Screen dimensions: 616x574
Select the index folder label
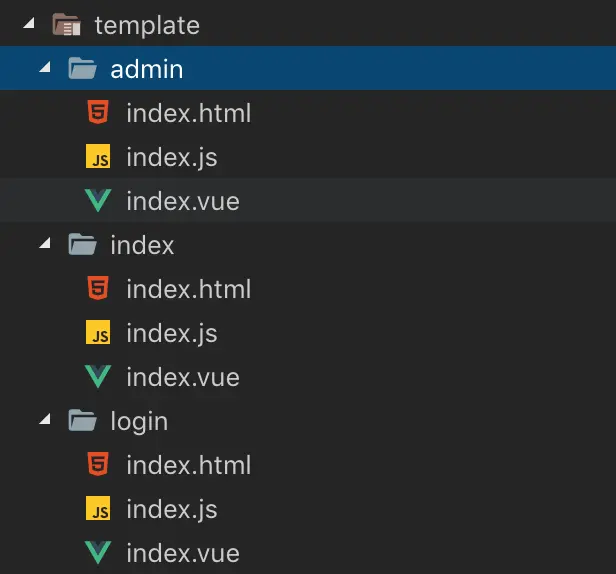point(142,245)
